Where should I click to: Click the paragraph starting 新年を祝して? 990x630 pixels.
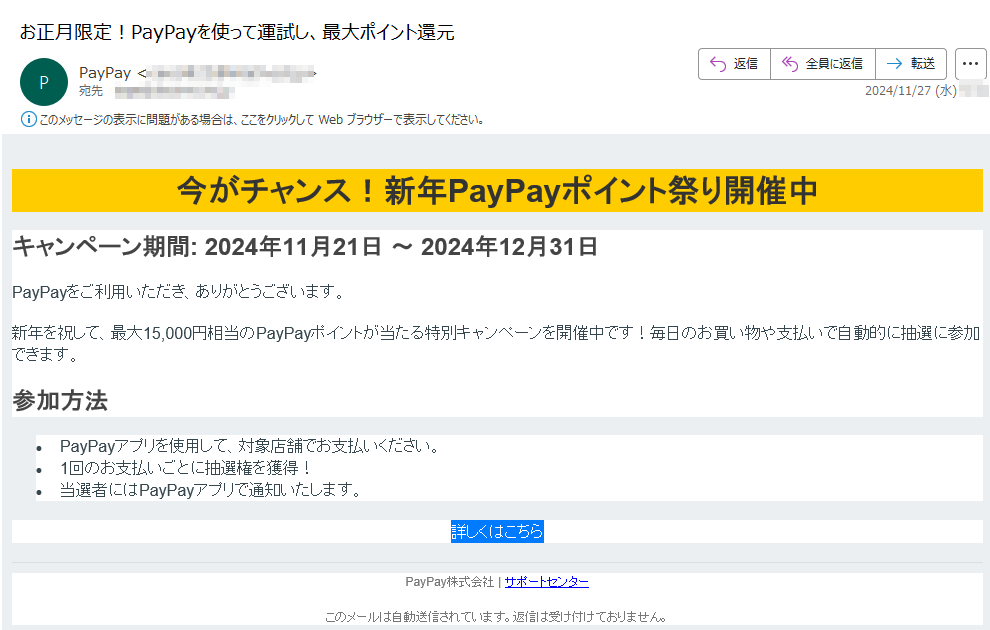(496, 343)
